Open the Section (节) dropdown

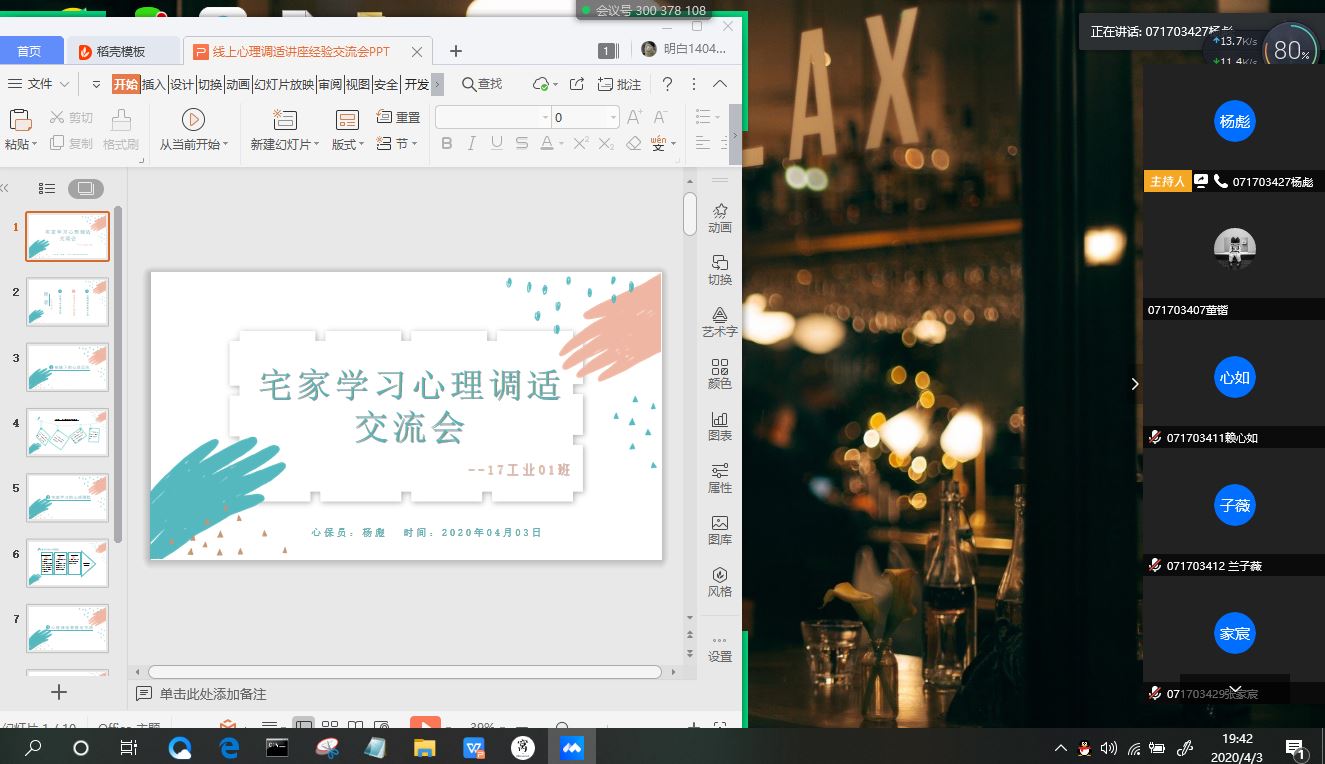397,144
